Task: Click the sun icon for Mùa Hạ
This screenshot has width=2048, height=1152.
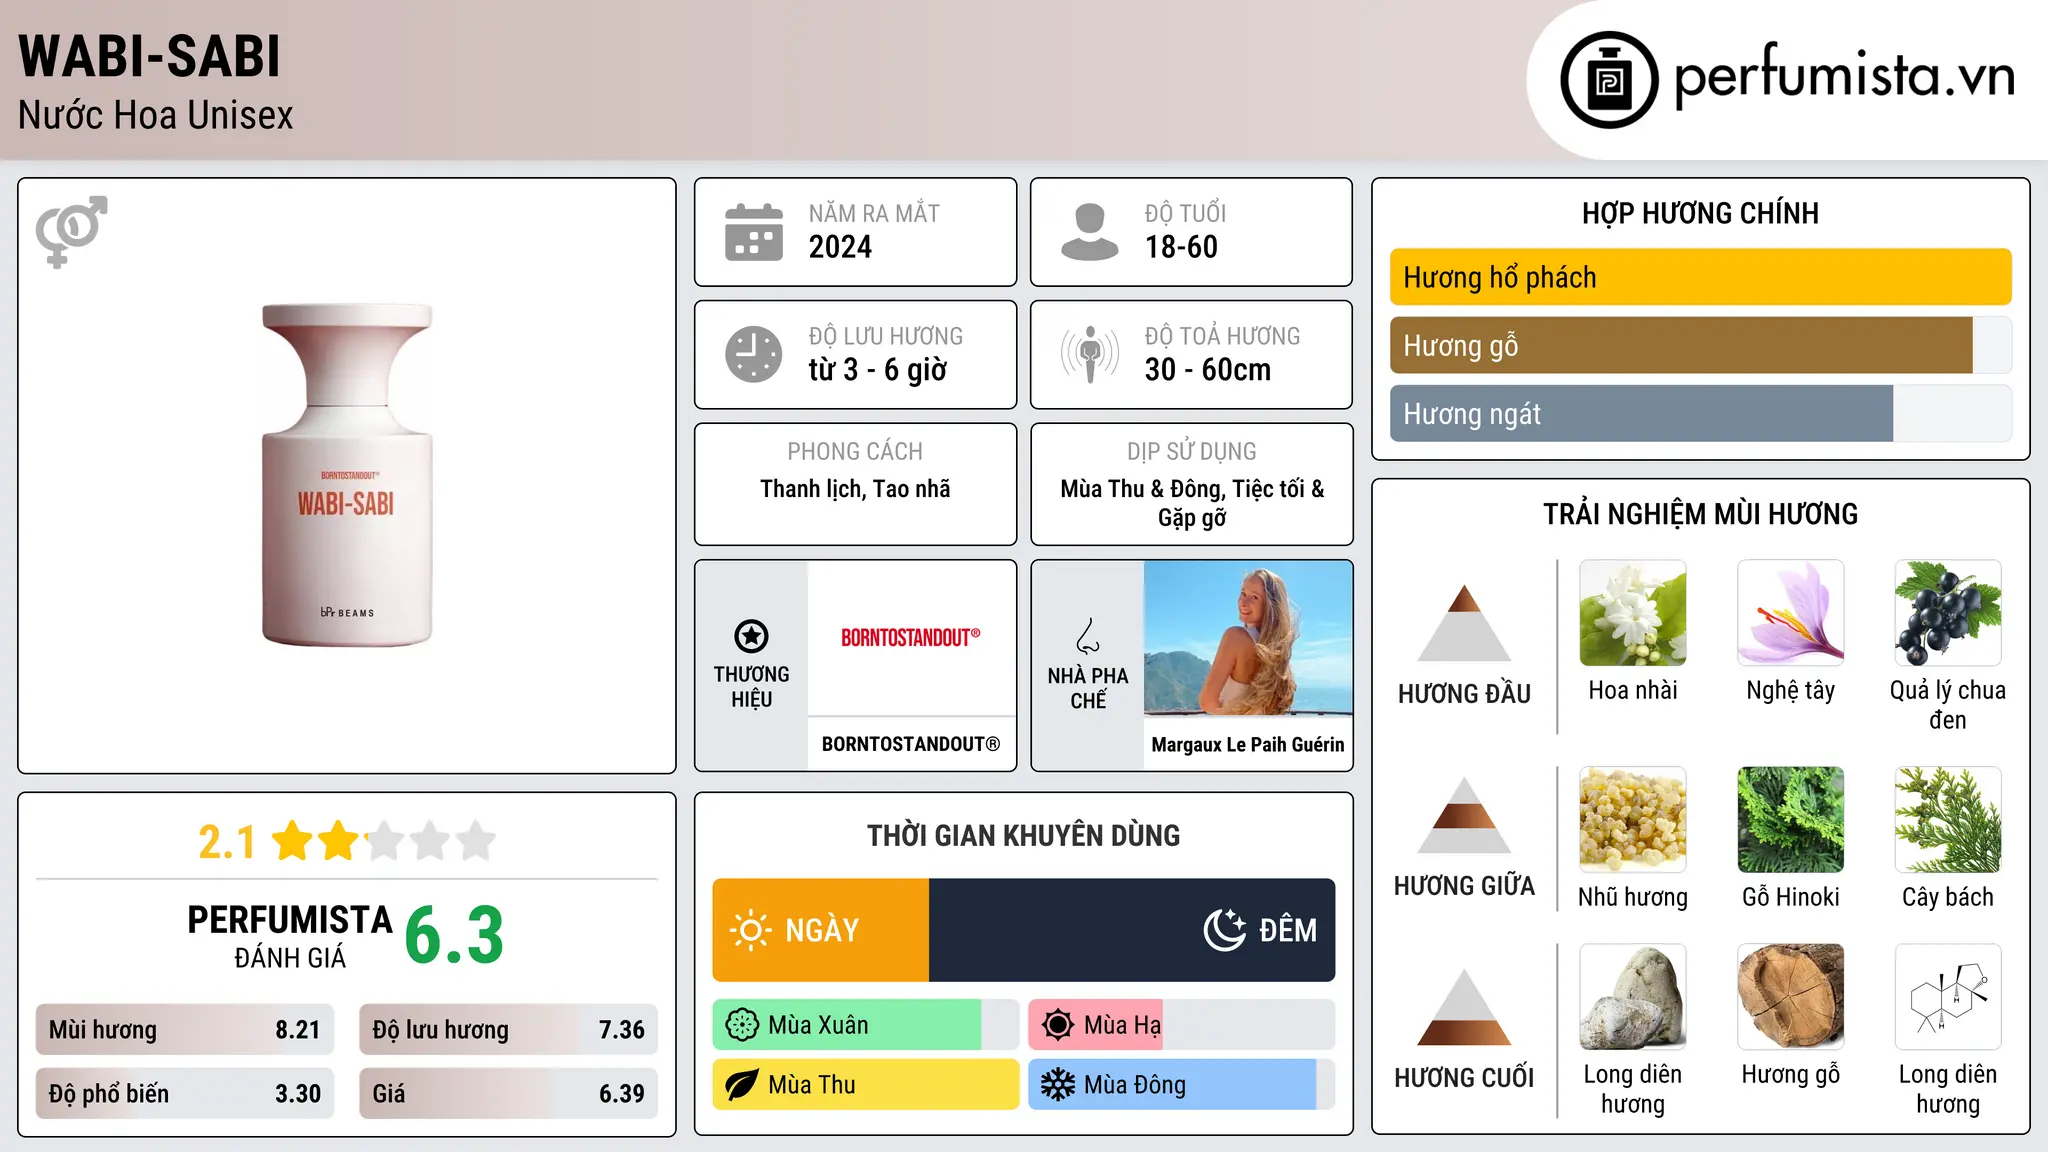Action: pos(1058,1025)
